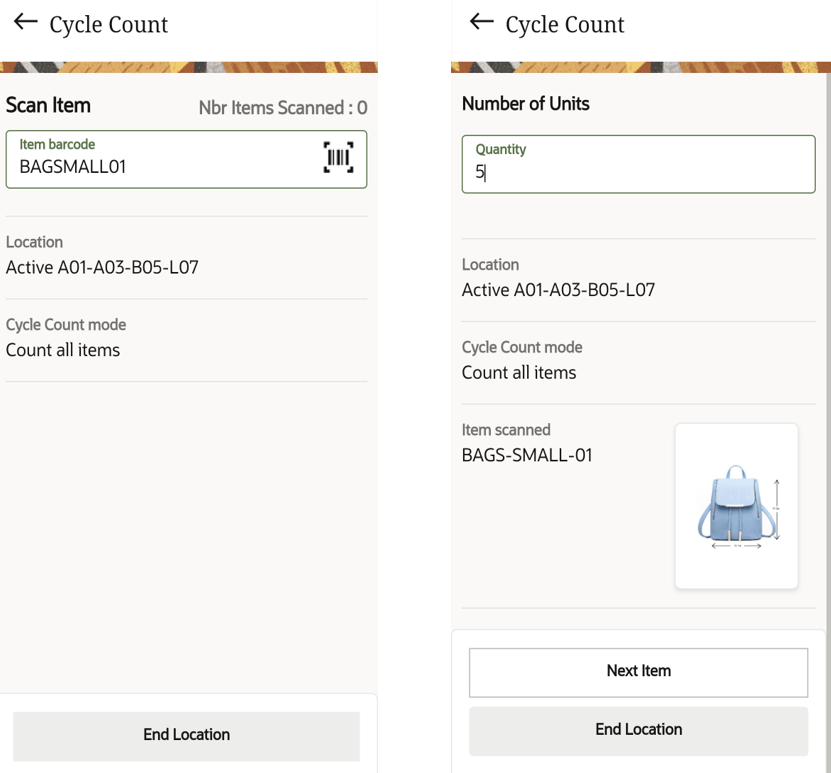Screen dimensions: 831x773
Task: Tap End Location under Next Item
Action: (x=638, y=731)
